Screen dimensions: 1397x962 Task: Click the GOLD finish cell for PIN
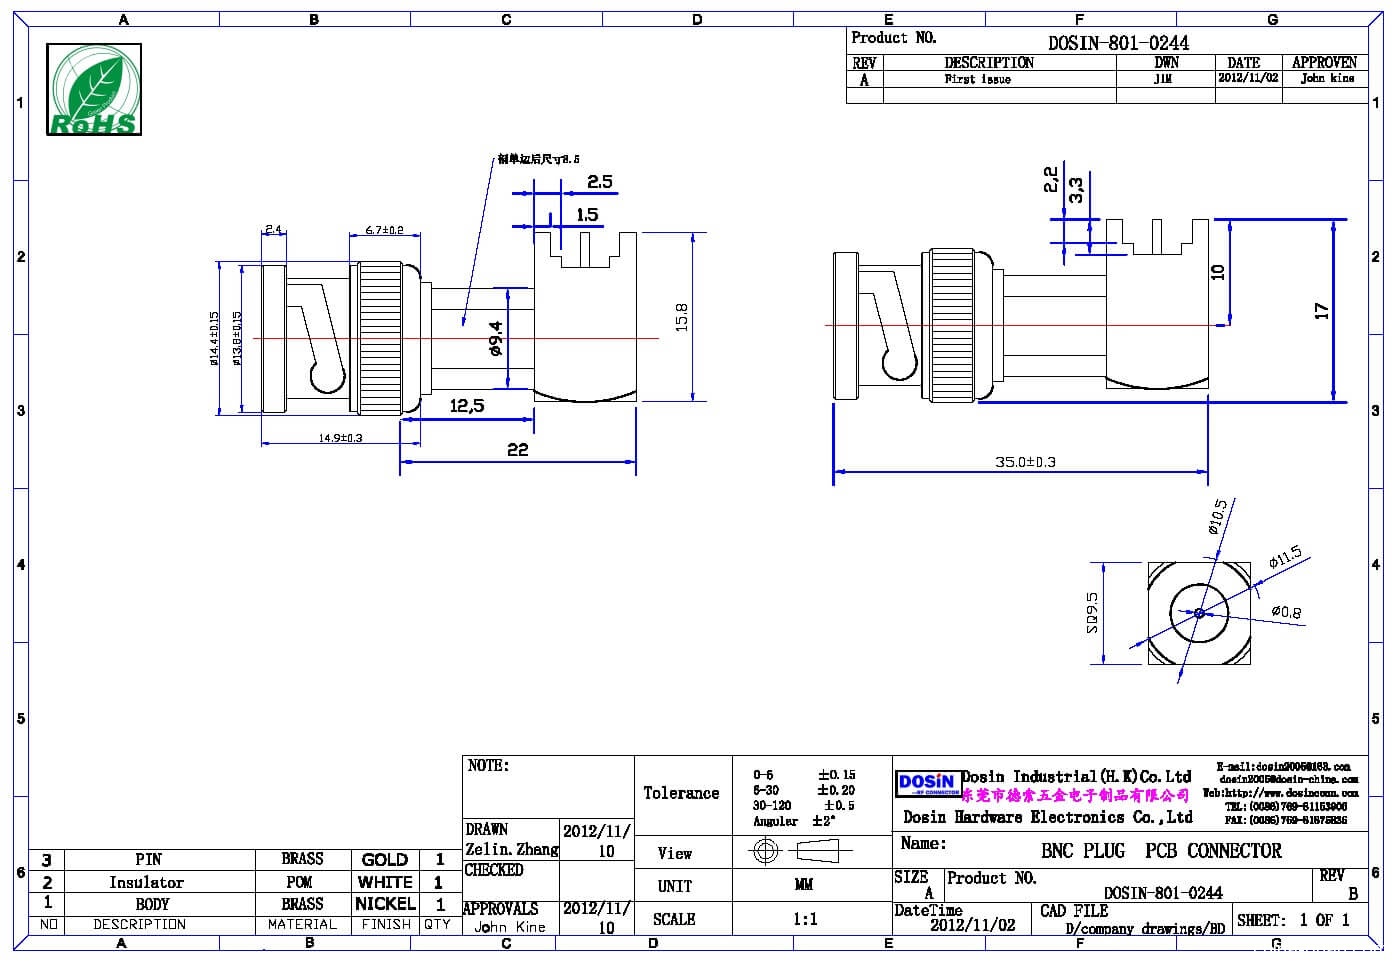[x=384, y=860]
